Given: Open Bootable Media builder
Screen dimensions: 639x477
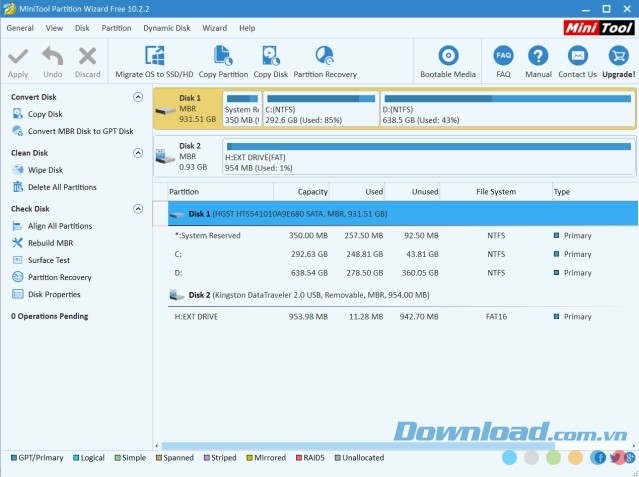Looking at the screenshot, I should click(448, 62).
